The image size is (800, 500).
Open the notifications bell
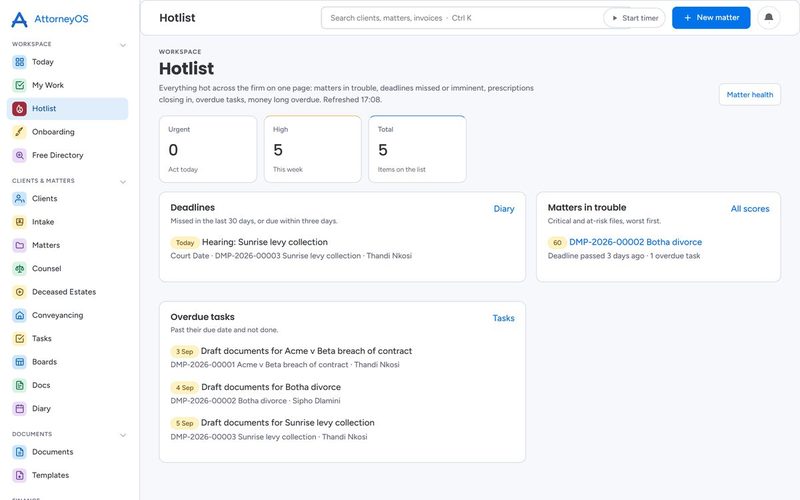coord(768,18)
